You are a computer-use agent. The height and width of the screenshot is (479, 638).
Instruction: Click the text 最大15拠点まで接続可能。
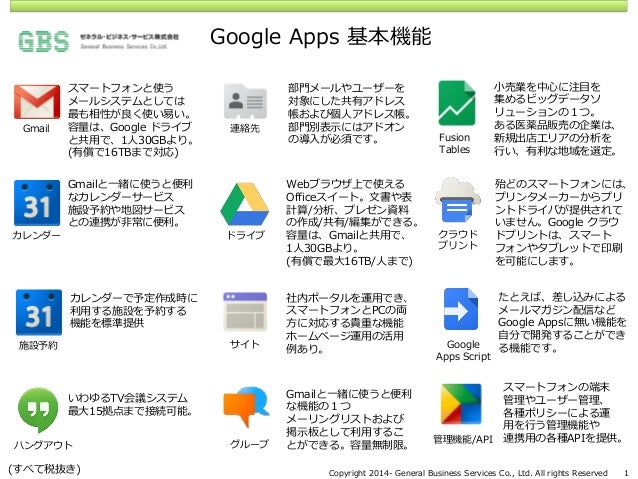[x=130, y=411]
